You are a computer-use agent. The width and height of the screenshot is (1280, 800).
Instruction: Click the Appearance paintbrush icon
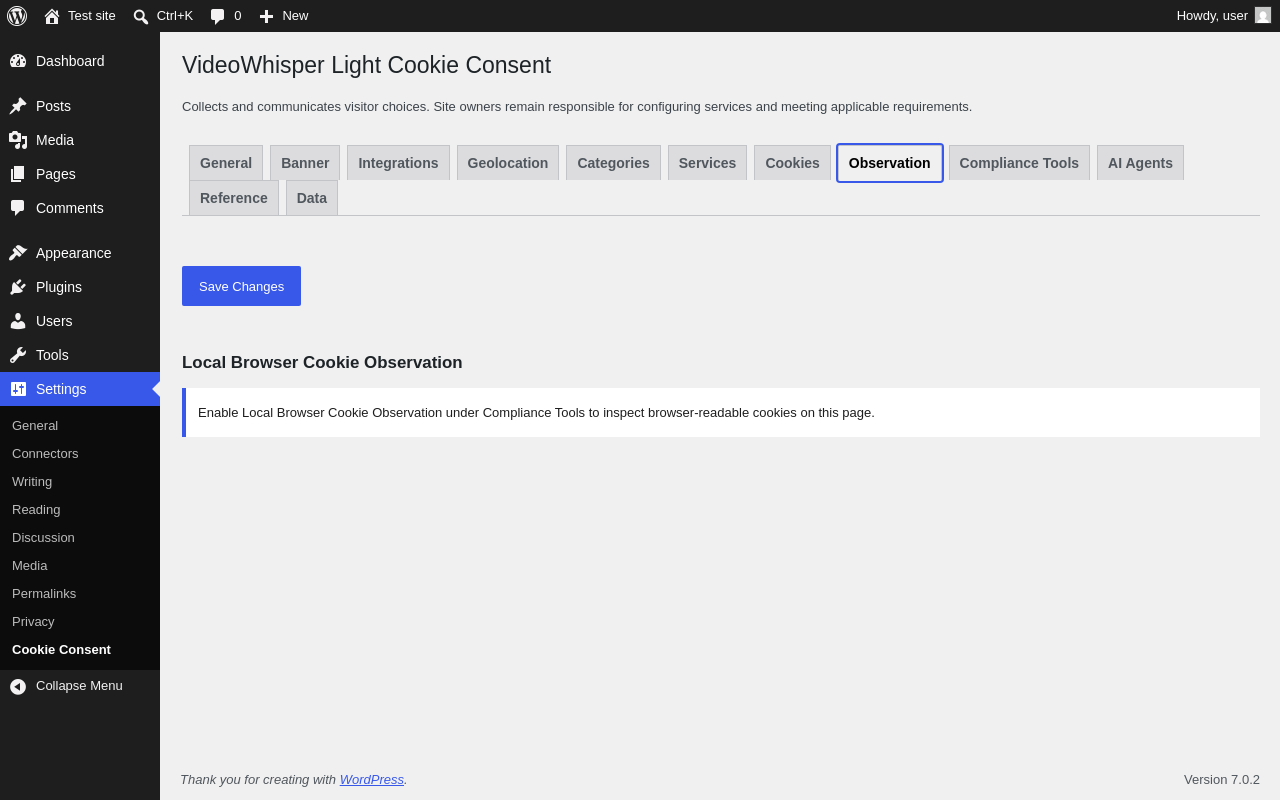[x=18, y=253]
